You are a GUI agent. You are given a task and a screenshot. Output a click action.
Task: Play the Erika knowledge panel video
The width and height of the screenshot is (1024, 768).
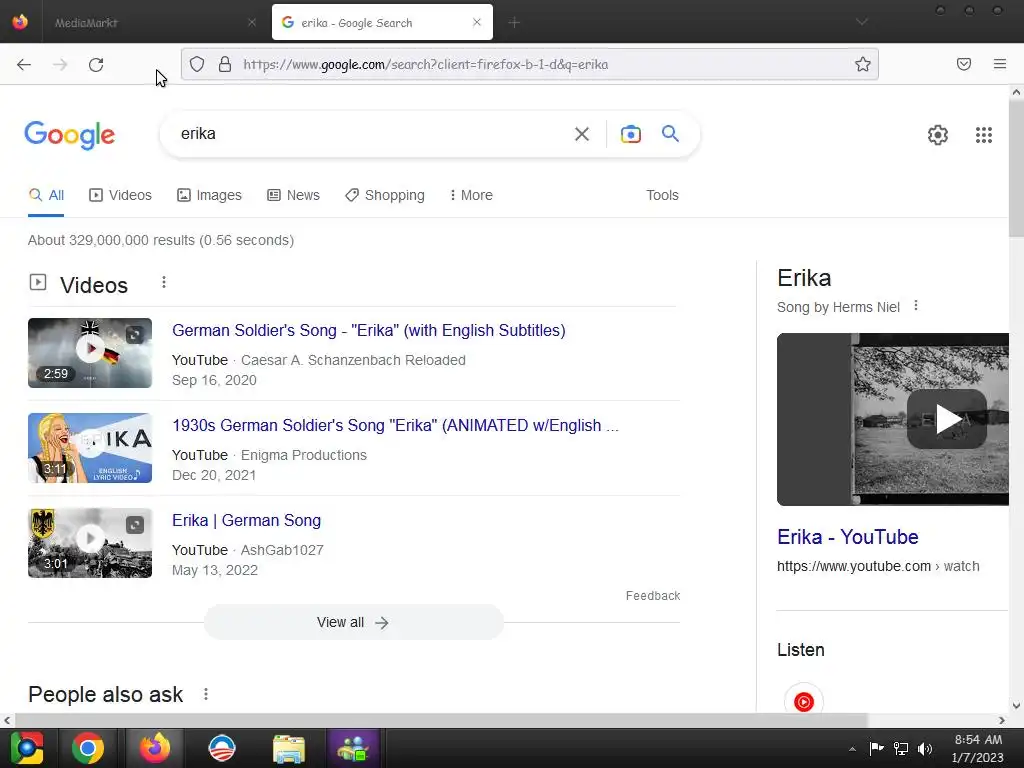click(946, 419)
